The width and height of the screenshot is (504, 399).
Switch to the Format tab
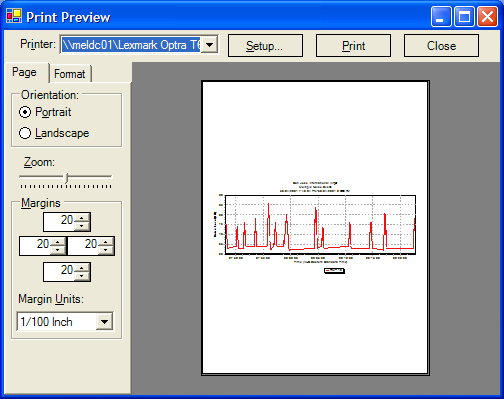[70, 74]
